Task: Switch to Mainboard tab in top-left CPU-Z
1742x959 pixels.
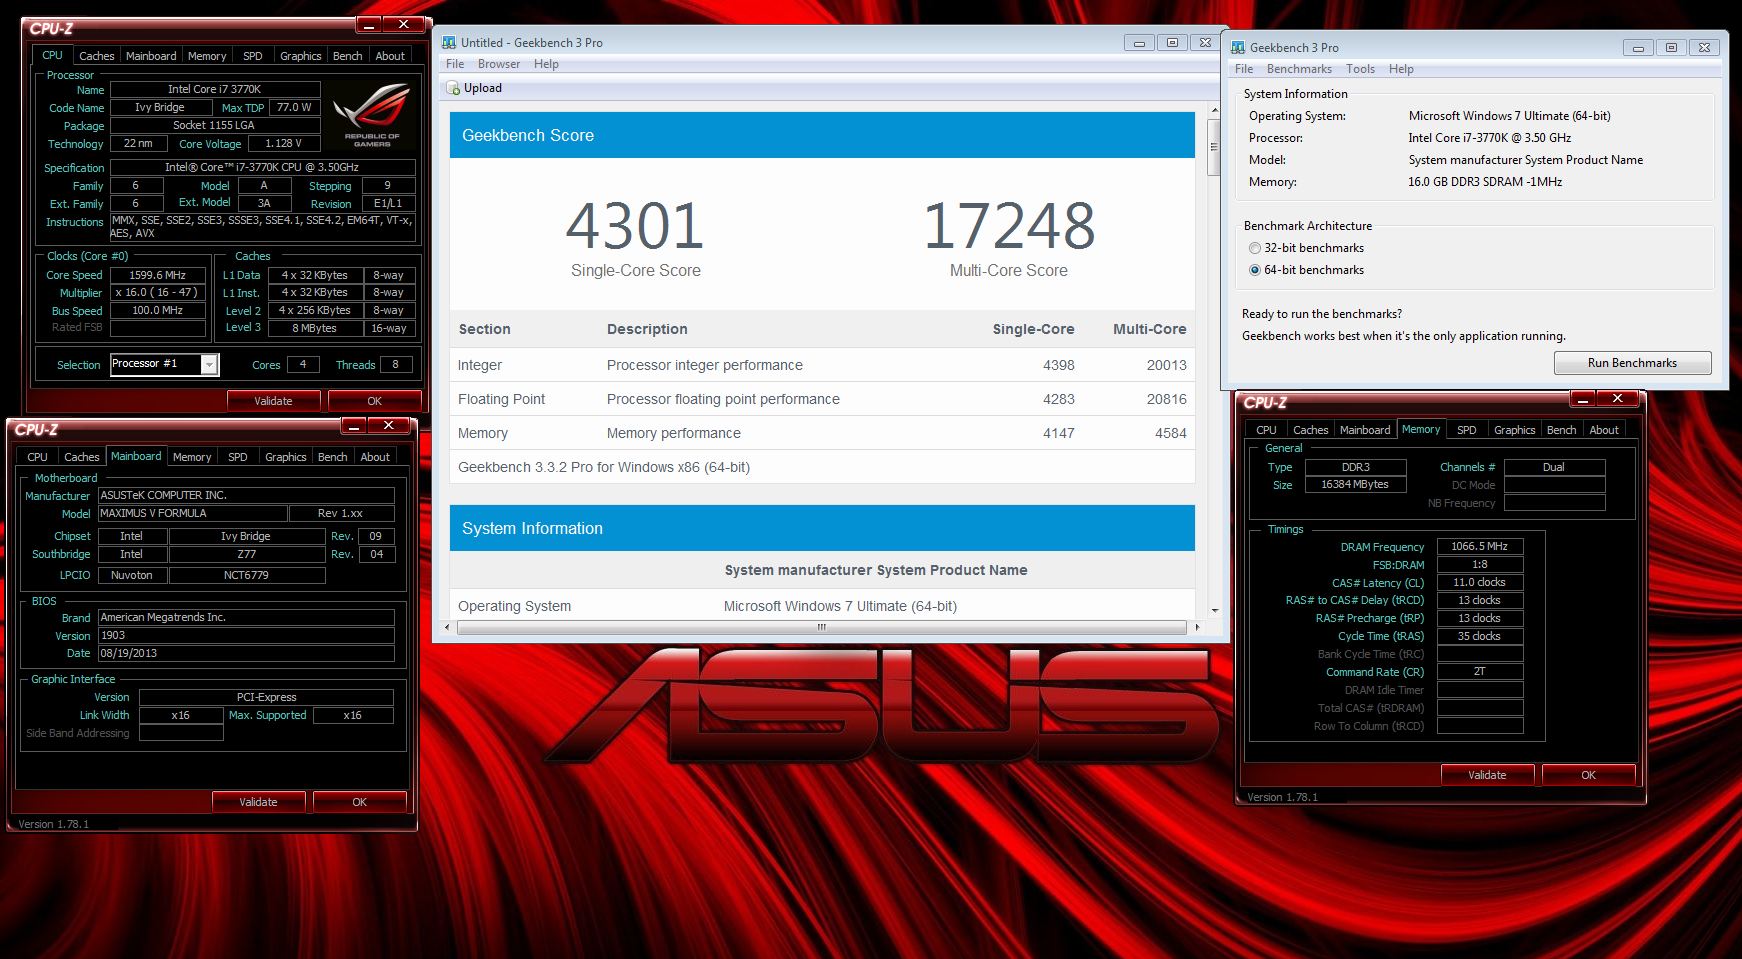Action: click(151, 56)
